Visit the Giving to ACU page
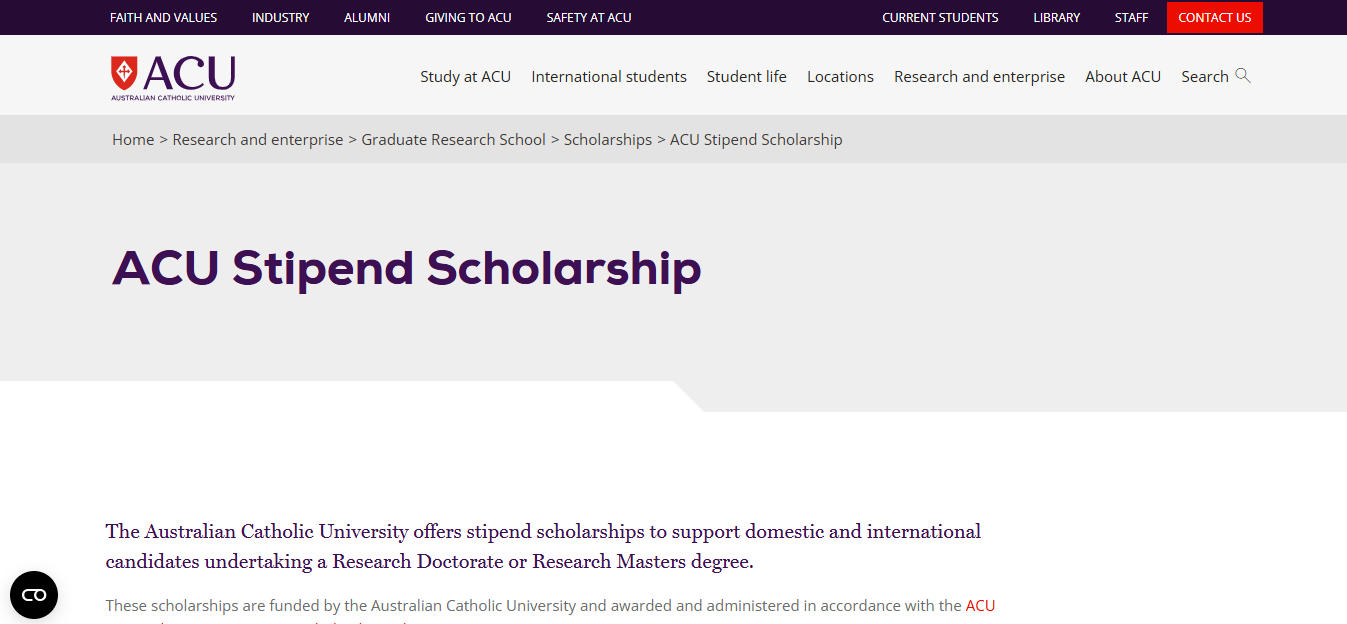The width and height of the screenshot is (1347, 624). [468, 17]
